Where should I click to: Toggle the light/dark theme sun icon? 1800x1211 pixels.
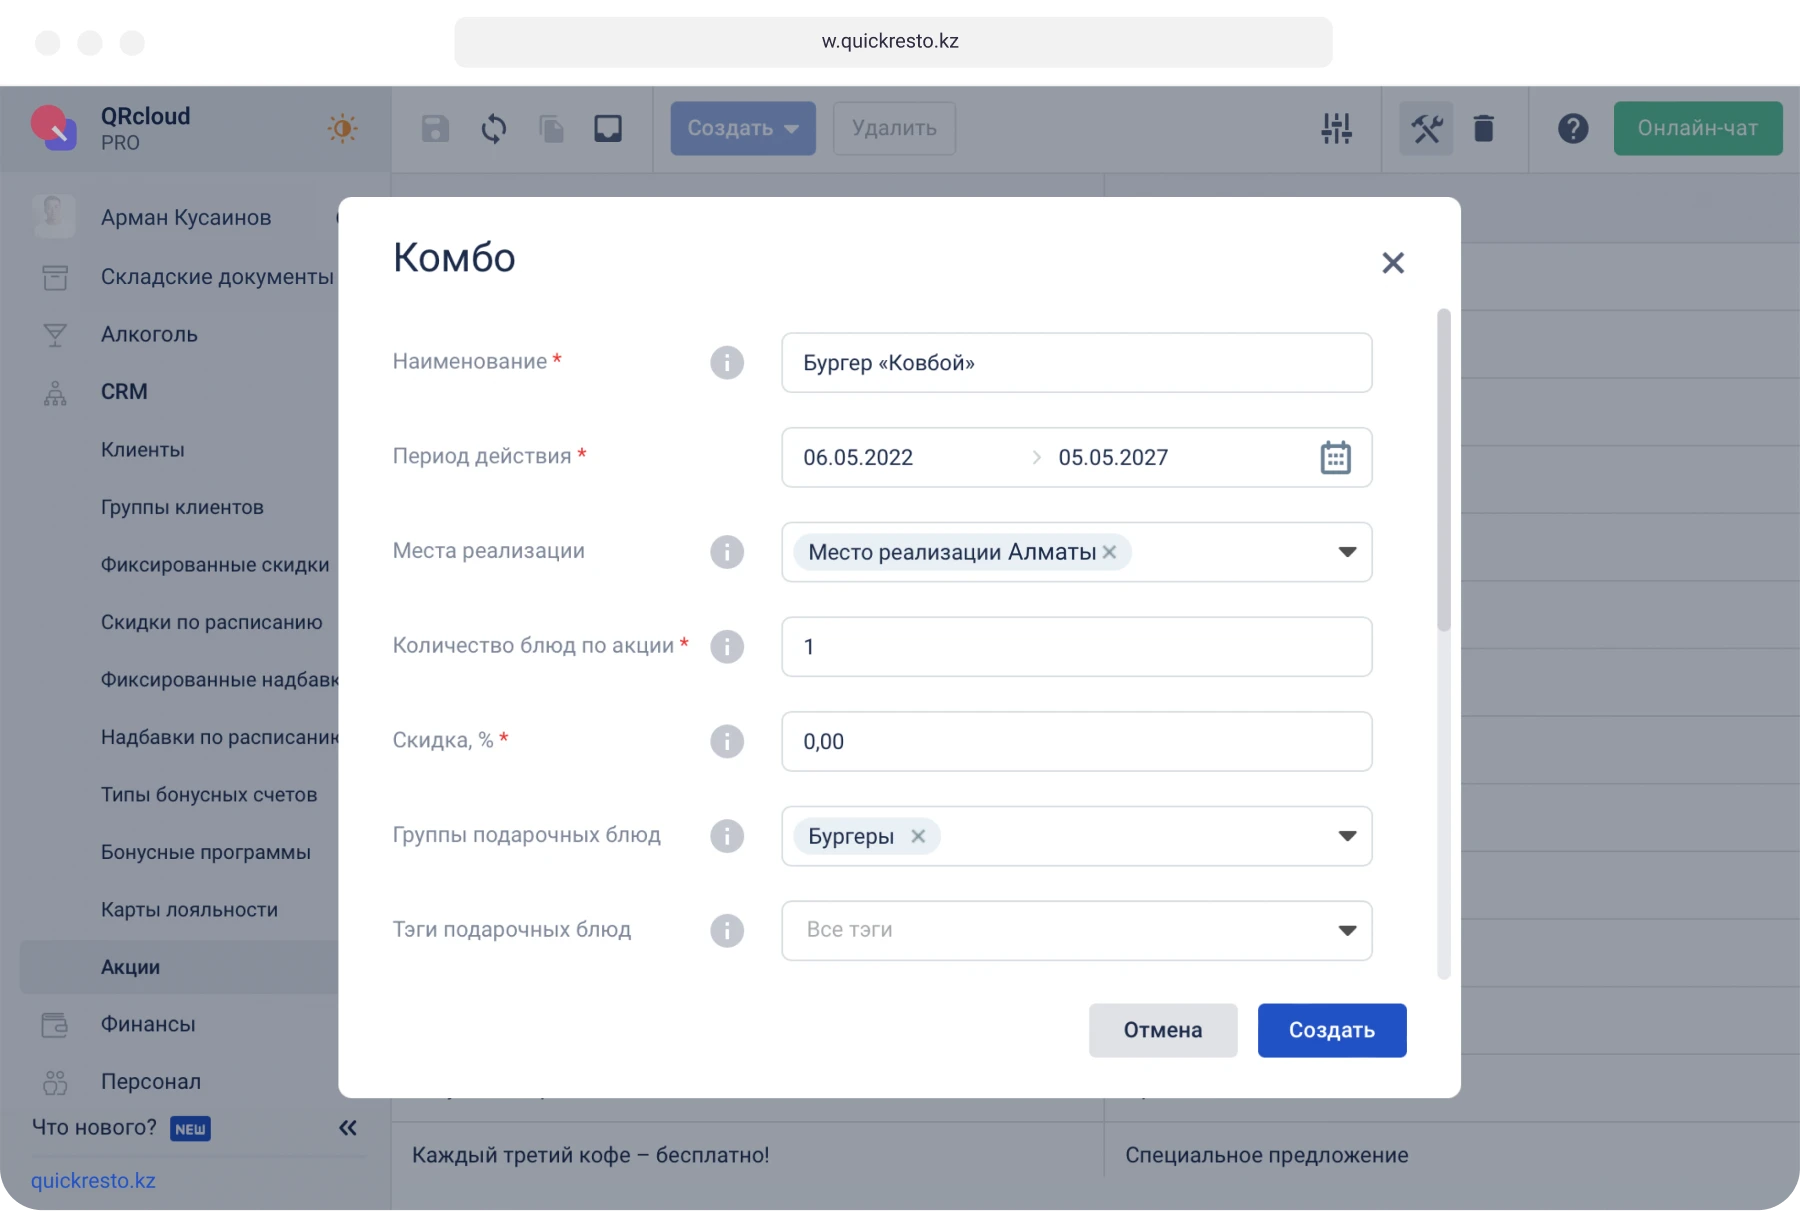[x=341, y=128]
